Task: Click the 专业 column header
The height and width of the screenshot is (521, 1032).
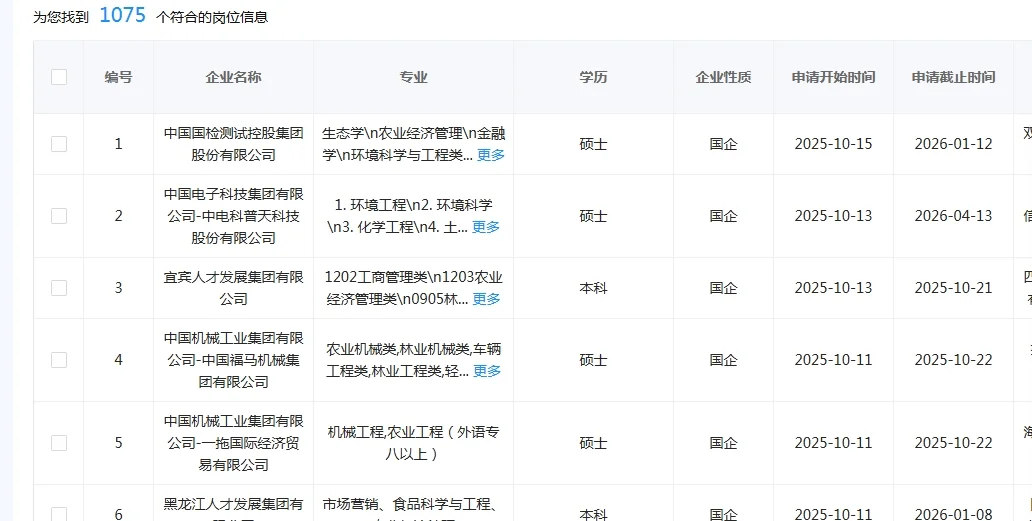Action: coord(413,77)
